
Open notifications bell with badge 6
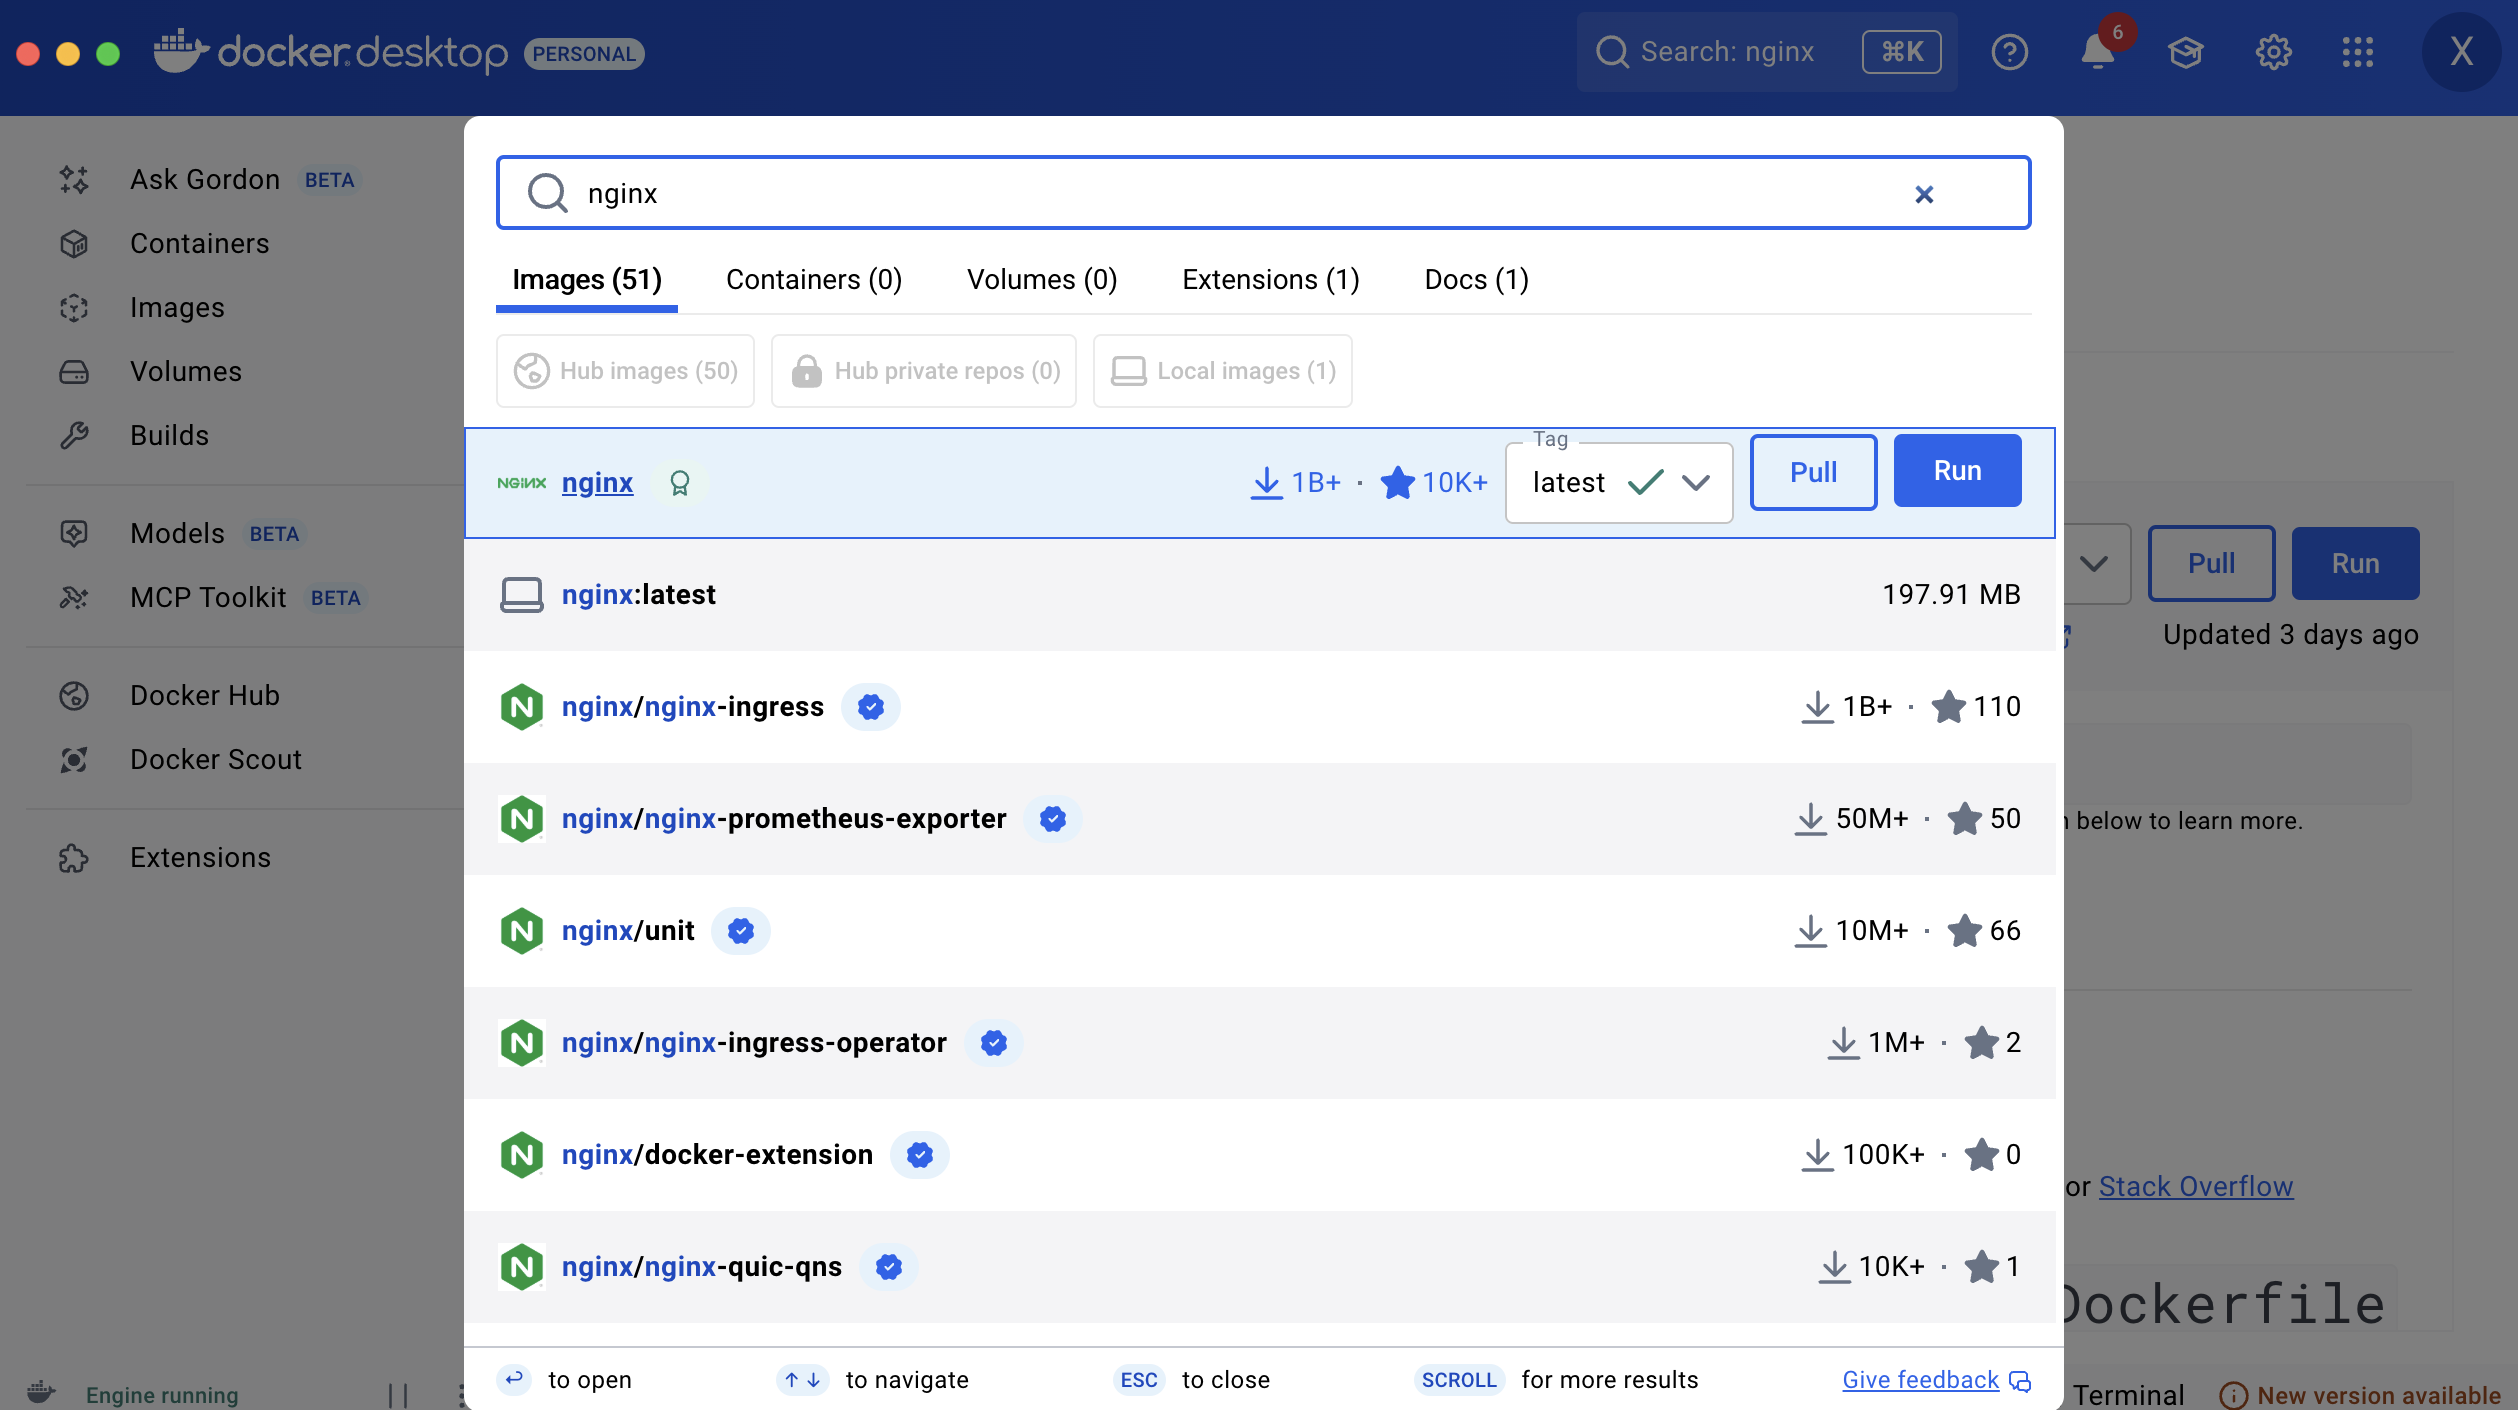click(2098, 52)
